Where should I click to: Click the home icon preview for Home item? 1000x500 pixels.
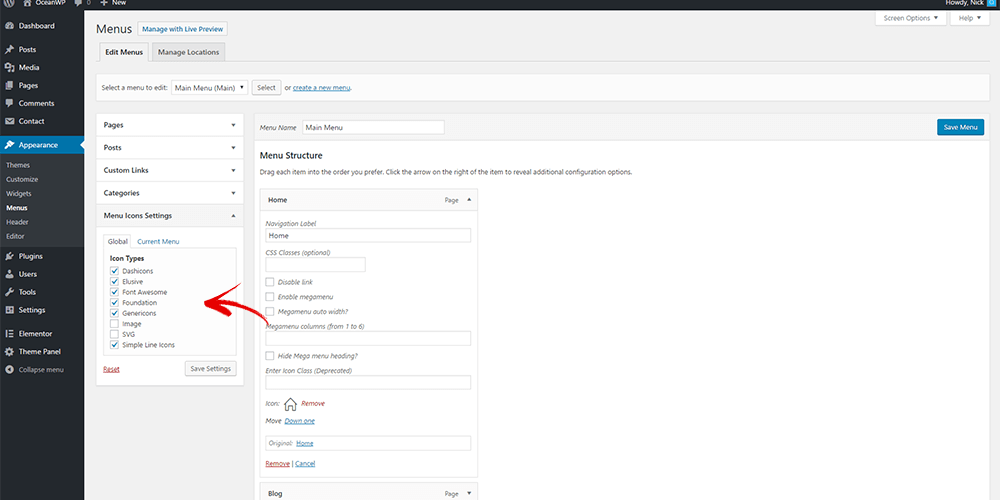291,404
